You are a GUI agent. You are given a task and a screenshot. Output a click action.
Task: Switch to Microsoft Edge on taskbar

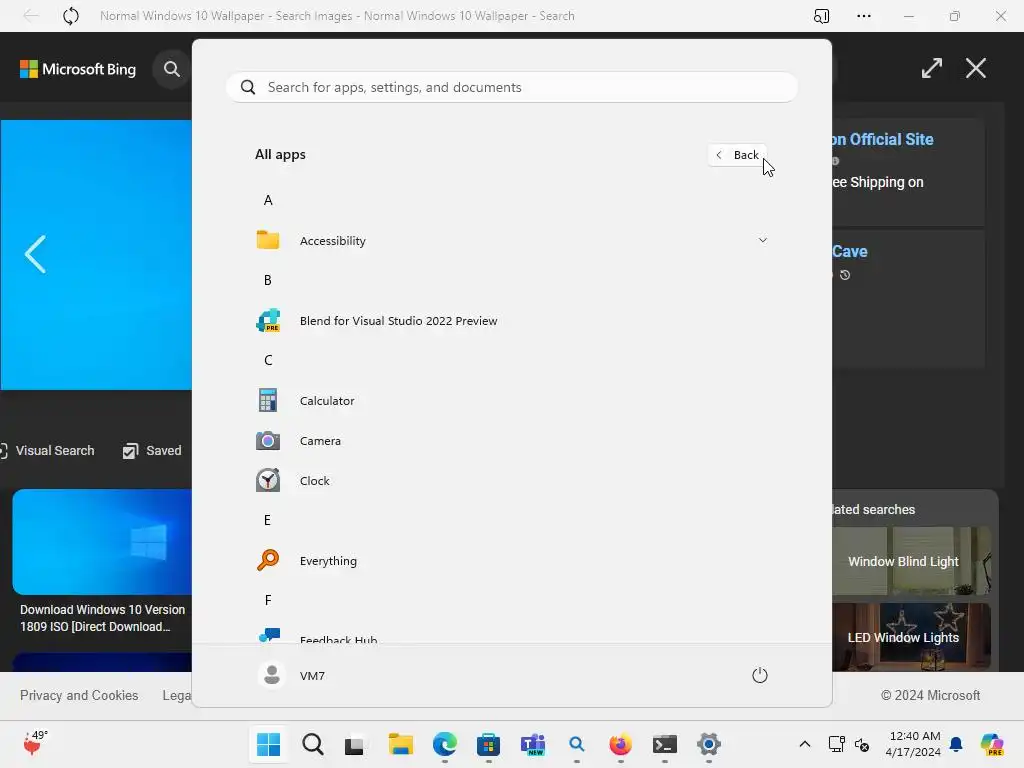(445, 744)
